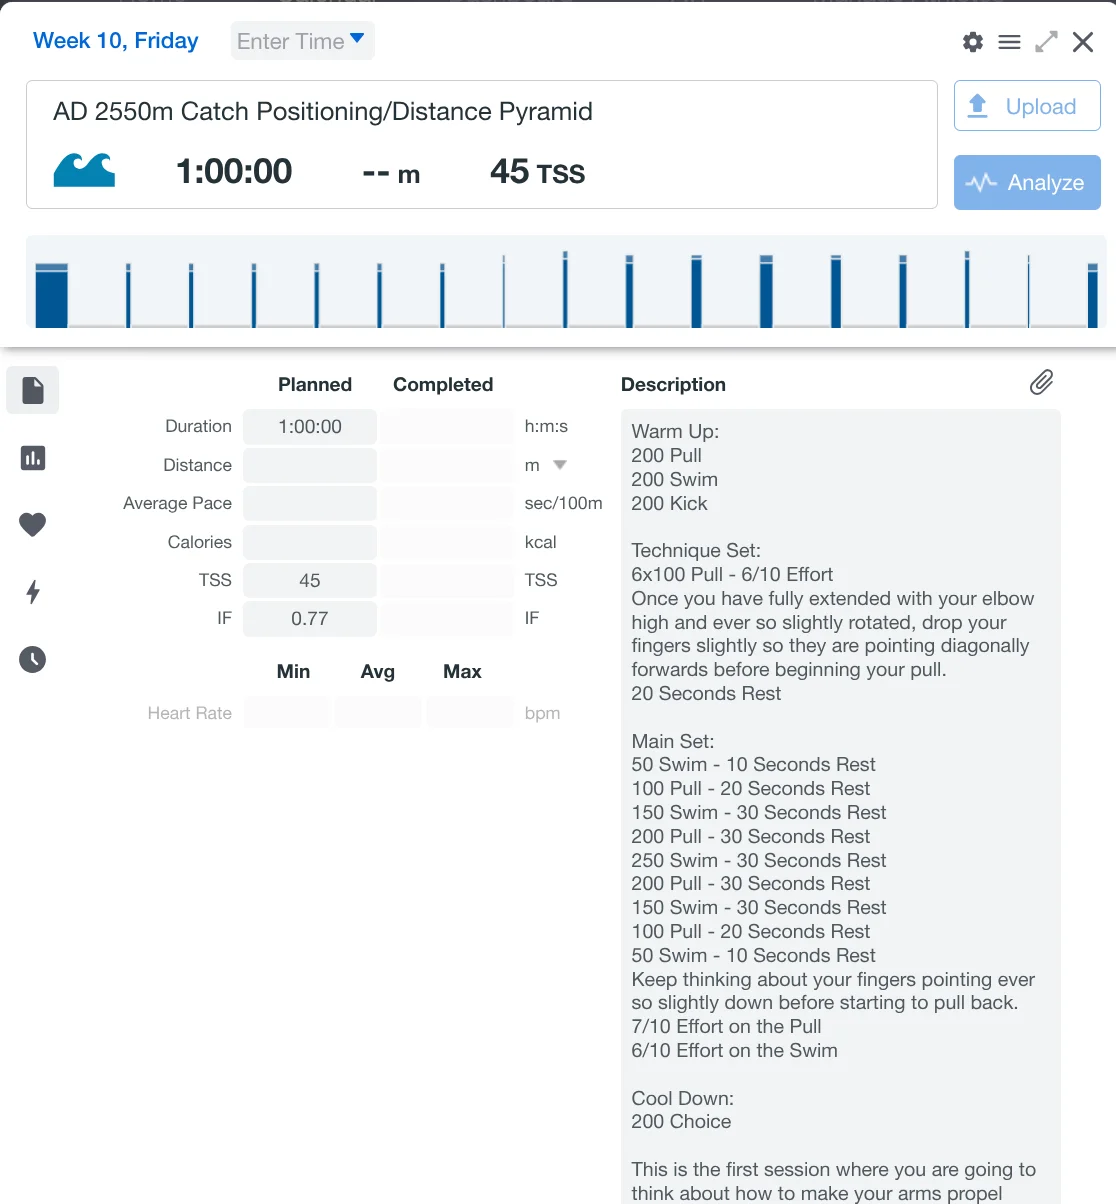Click the planned Duration field

point(310,427)
